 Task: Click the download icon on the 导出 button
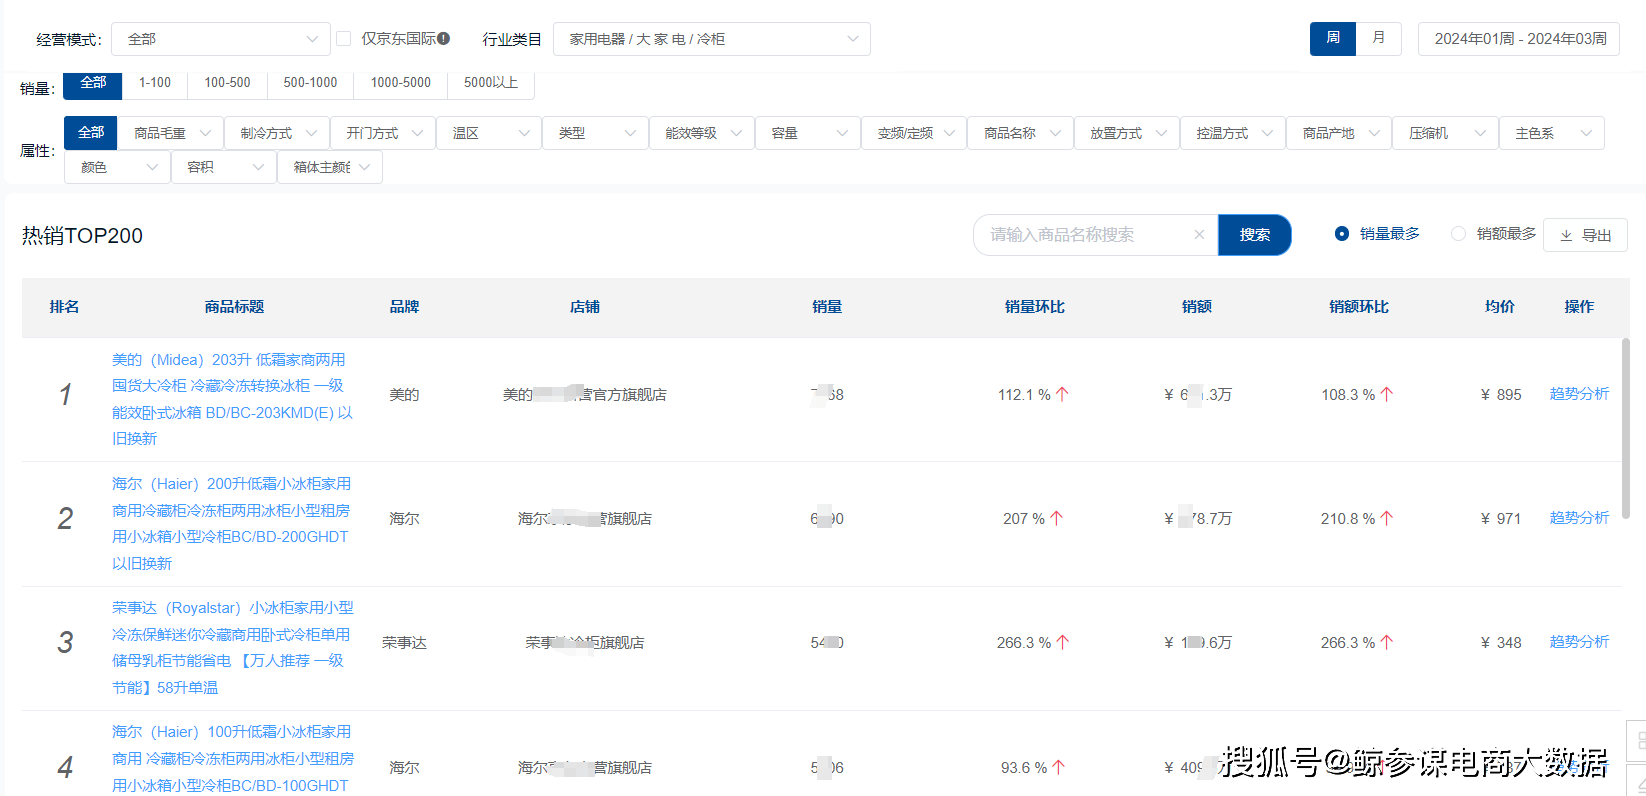pyautogui.click(x=1566, y=236)
